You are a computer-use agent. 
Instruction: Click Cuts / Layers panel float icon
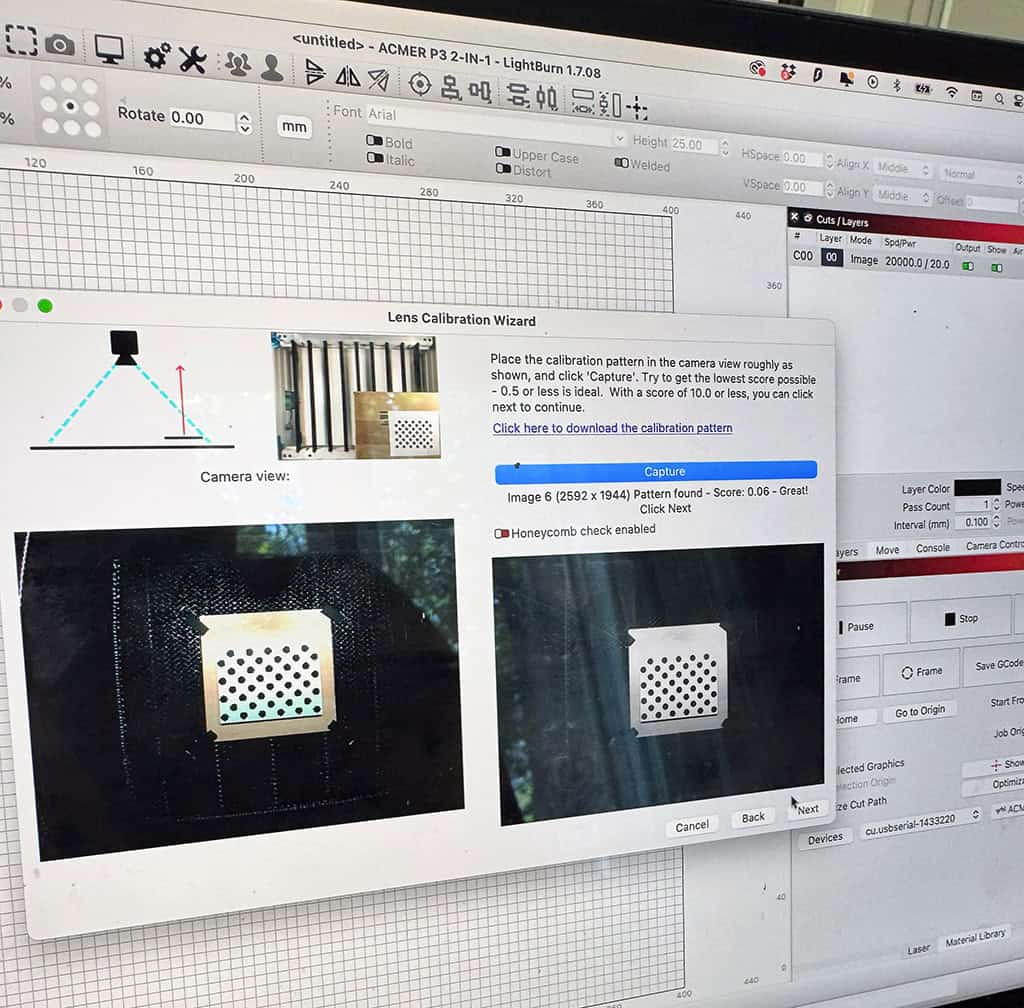808,218
